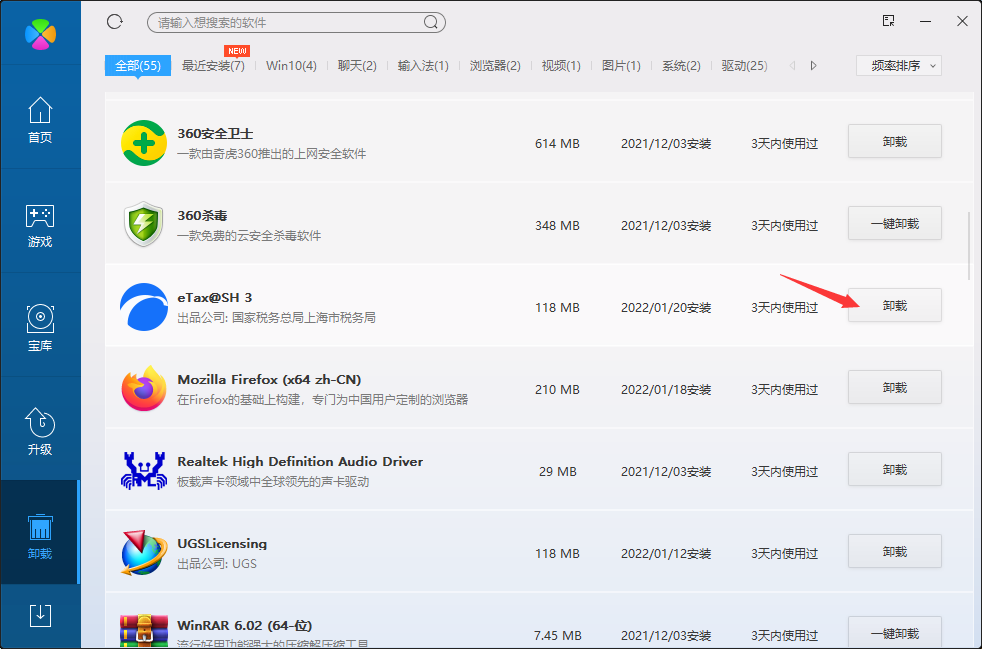Image resolution: width=982 pixels, height=649 pixels.
Task: Click the refresh icon beside search box
Action: click(115, 22)
